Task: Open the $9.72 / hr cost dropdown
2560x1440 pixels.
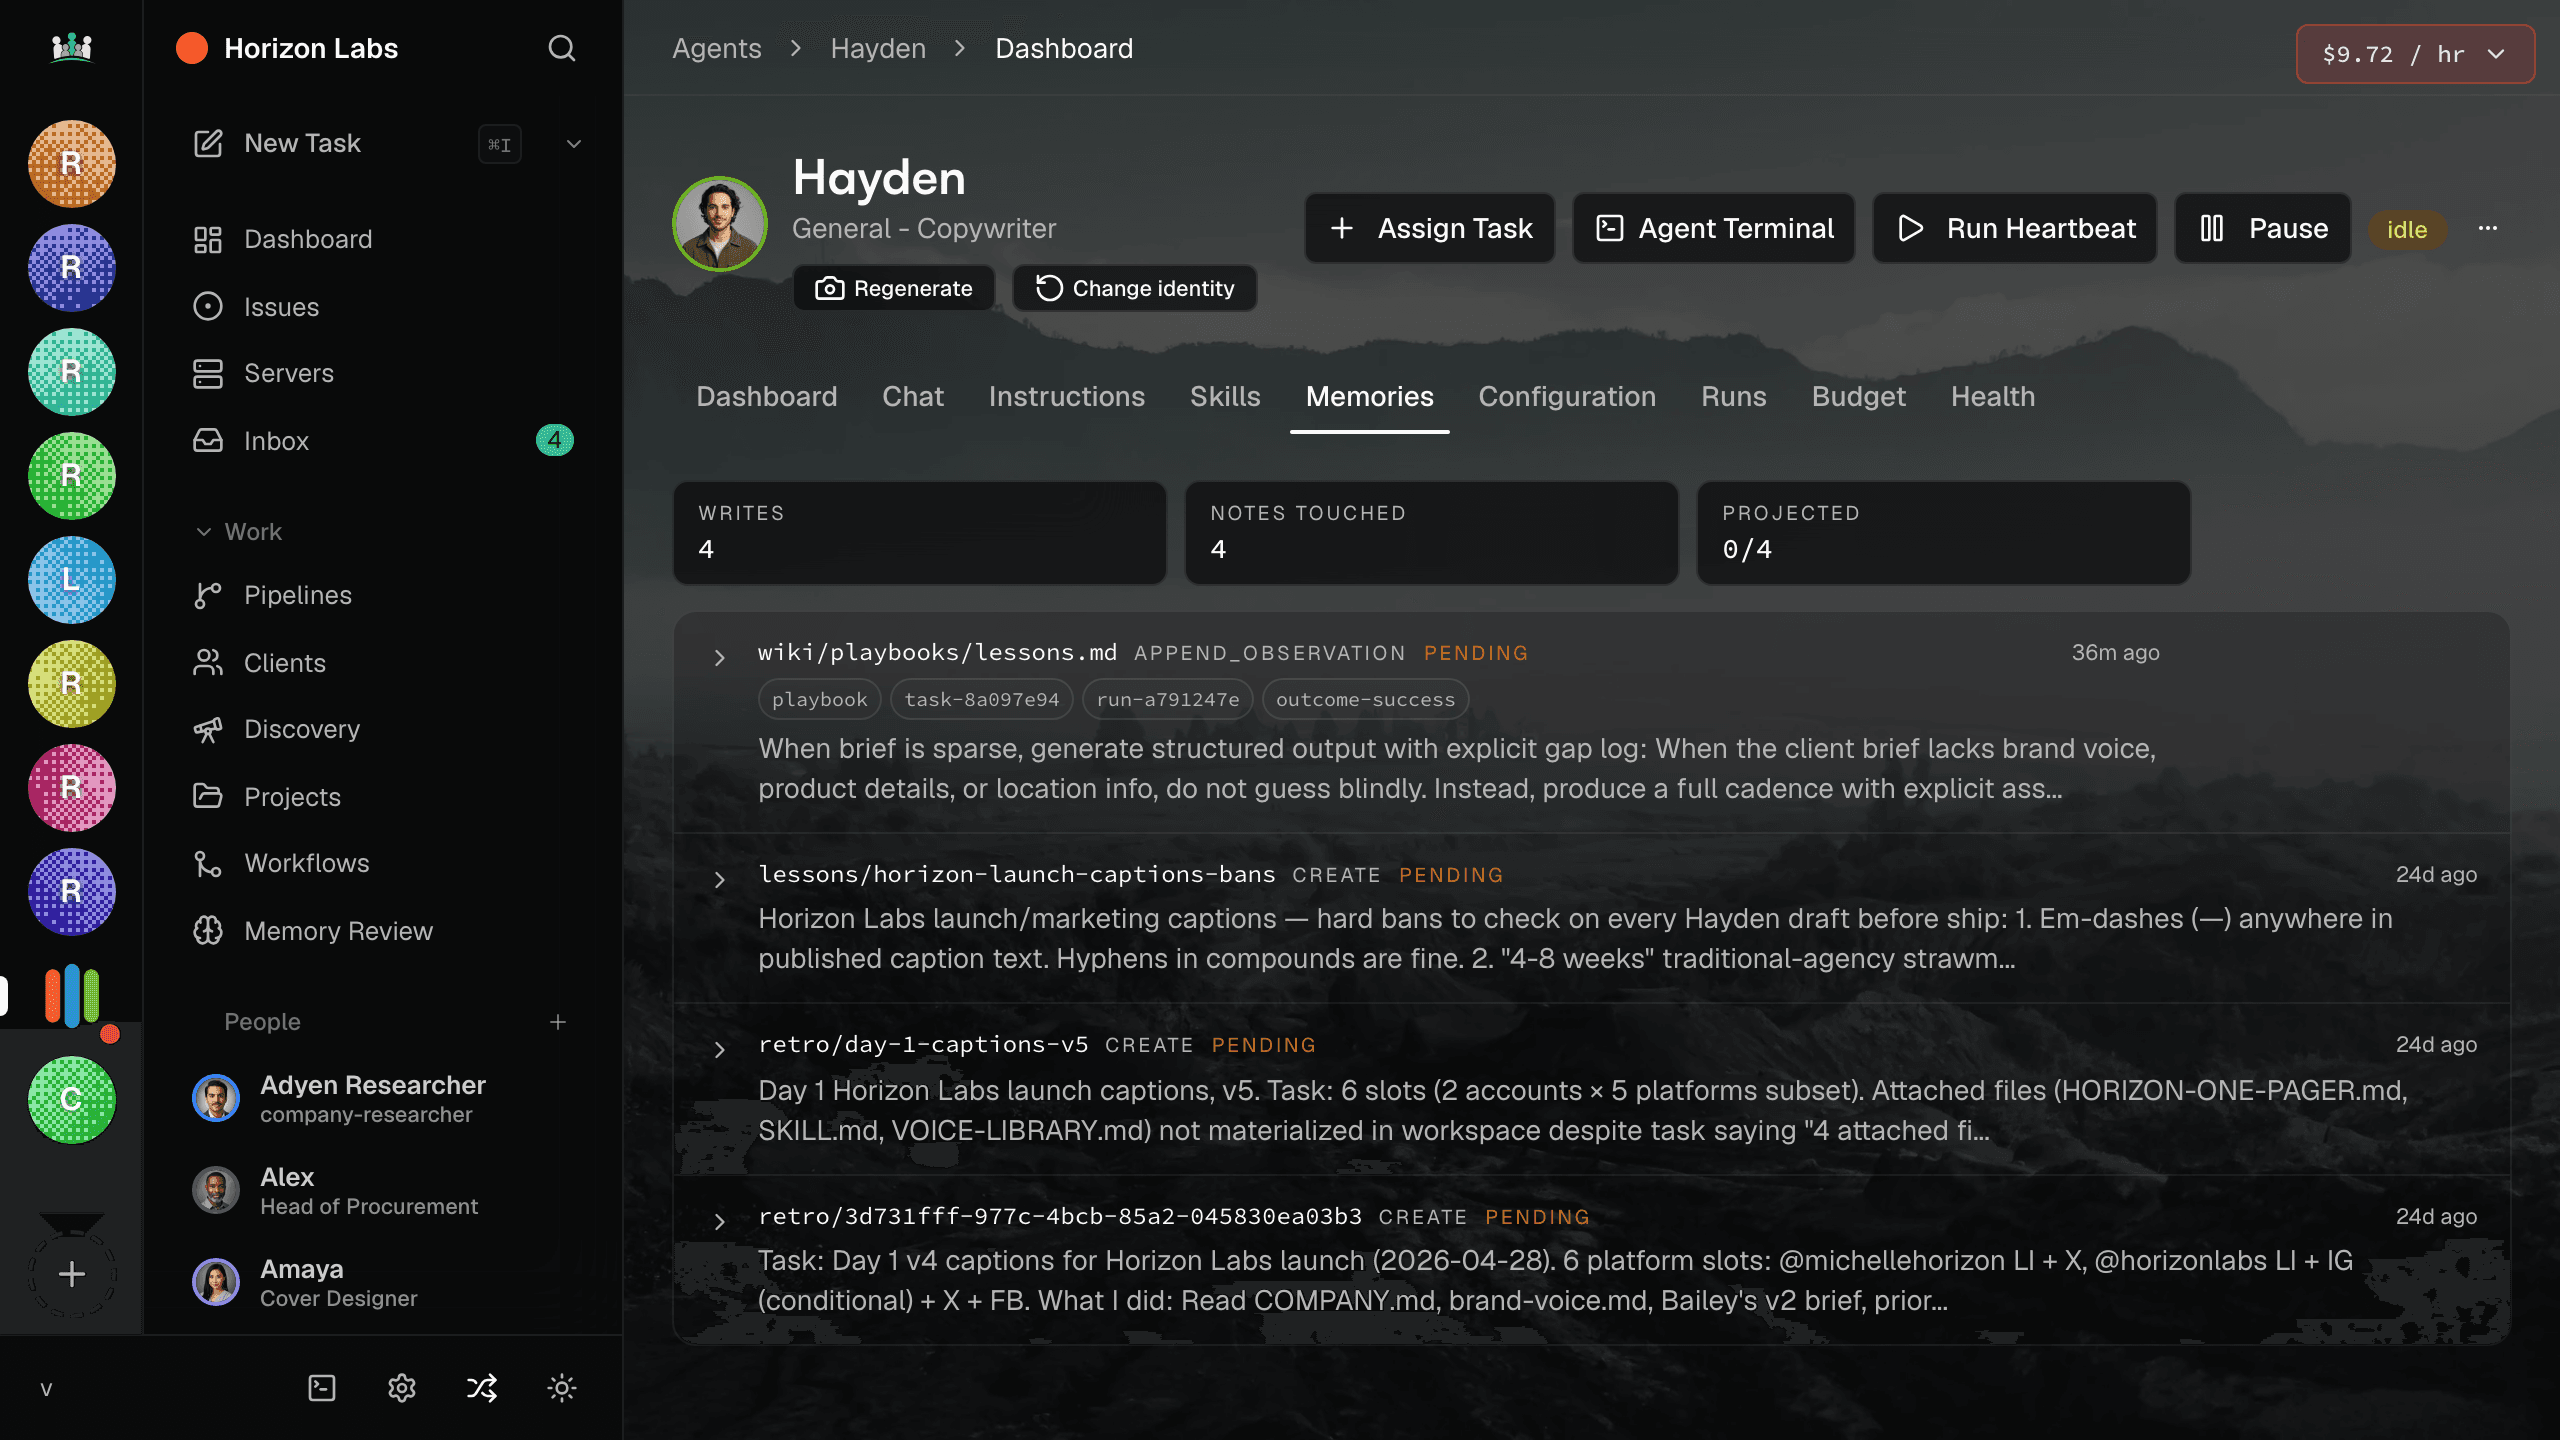Action: [x=2415, y=54]
